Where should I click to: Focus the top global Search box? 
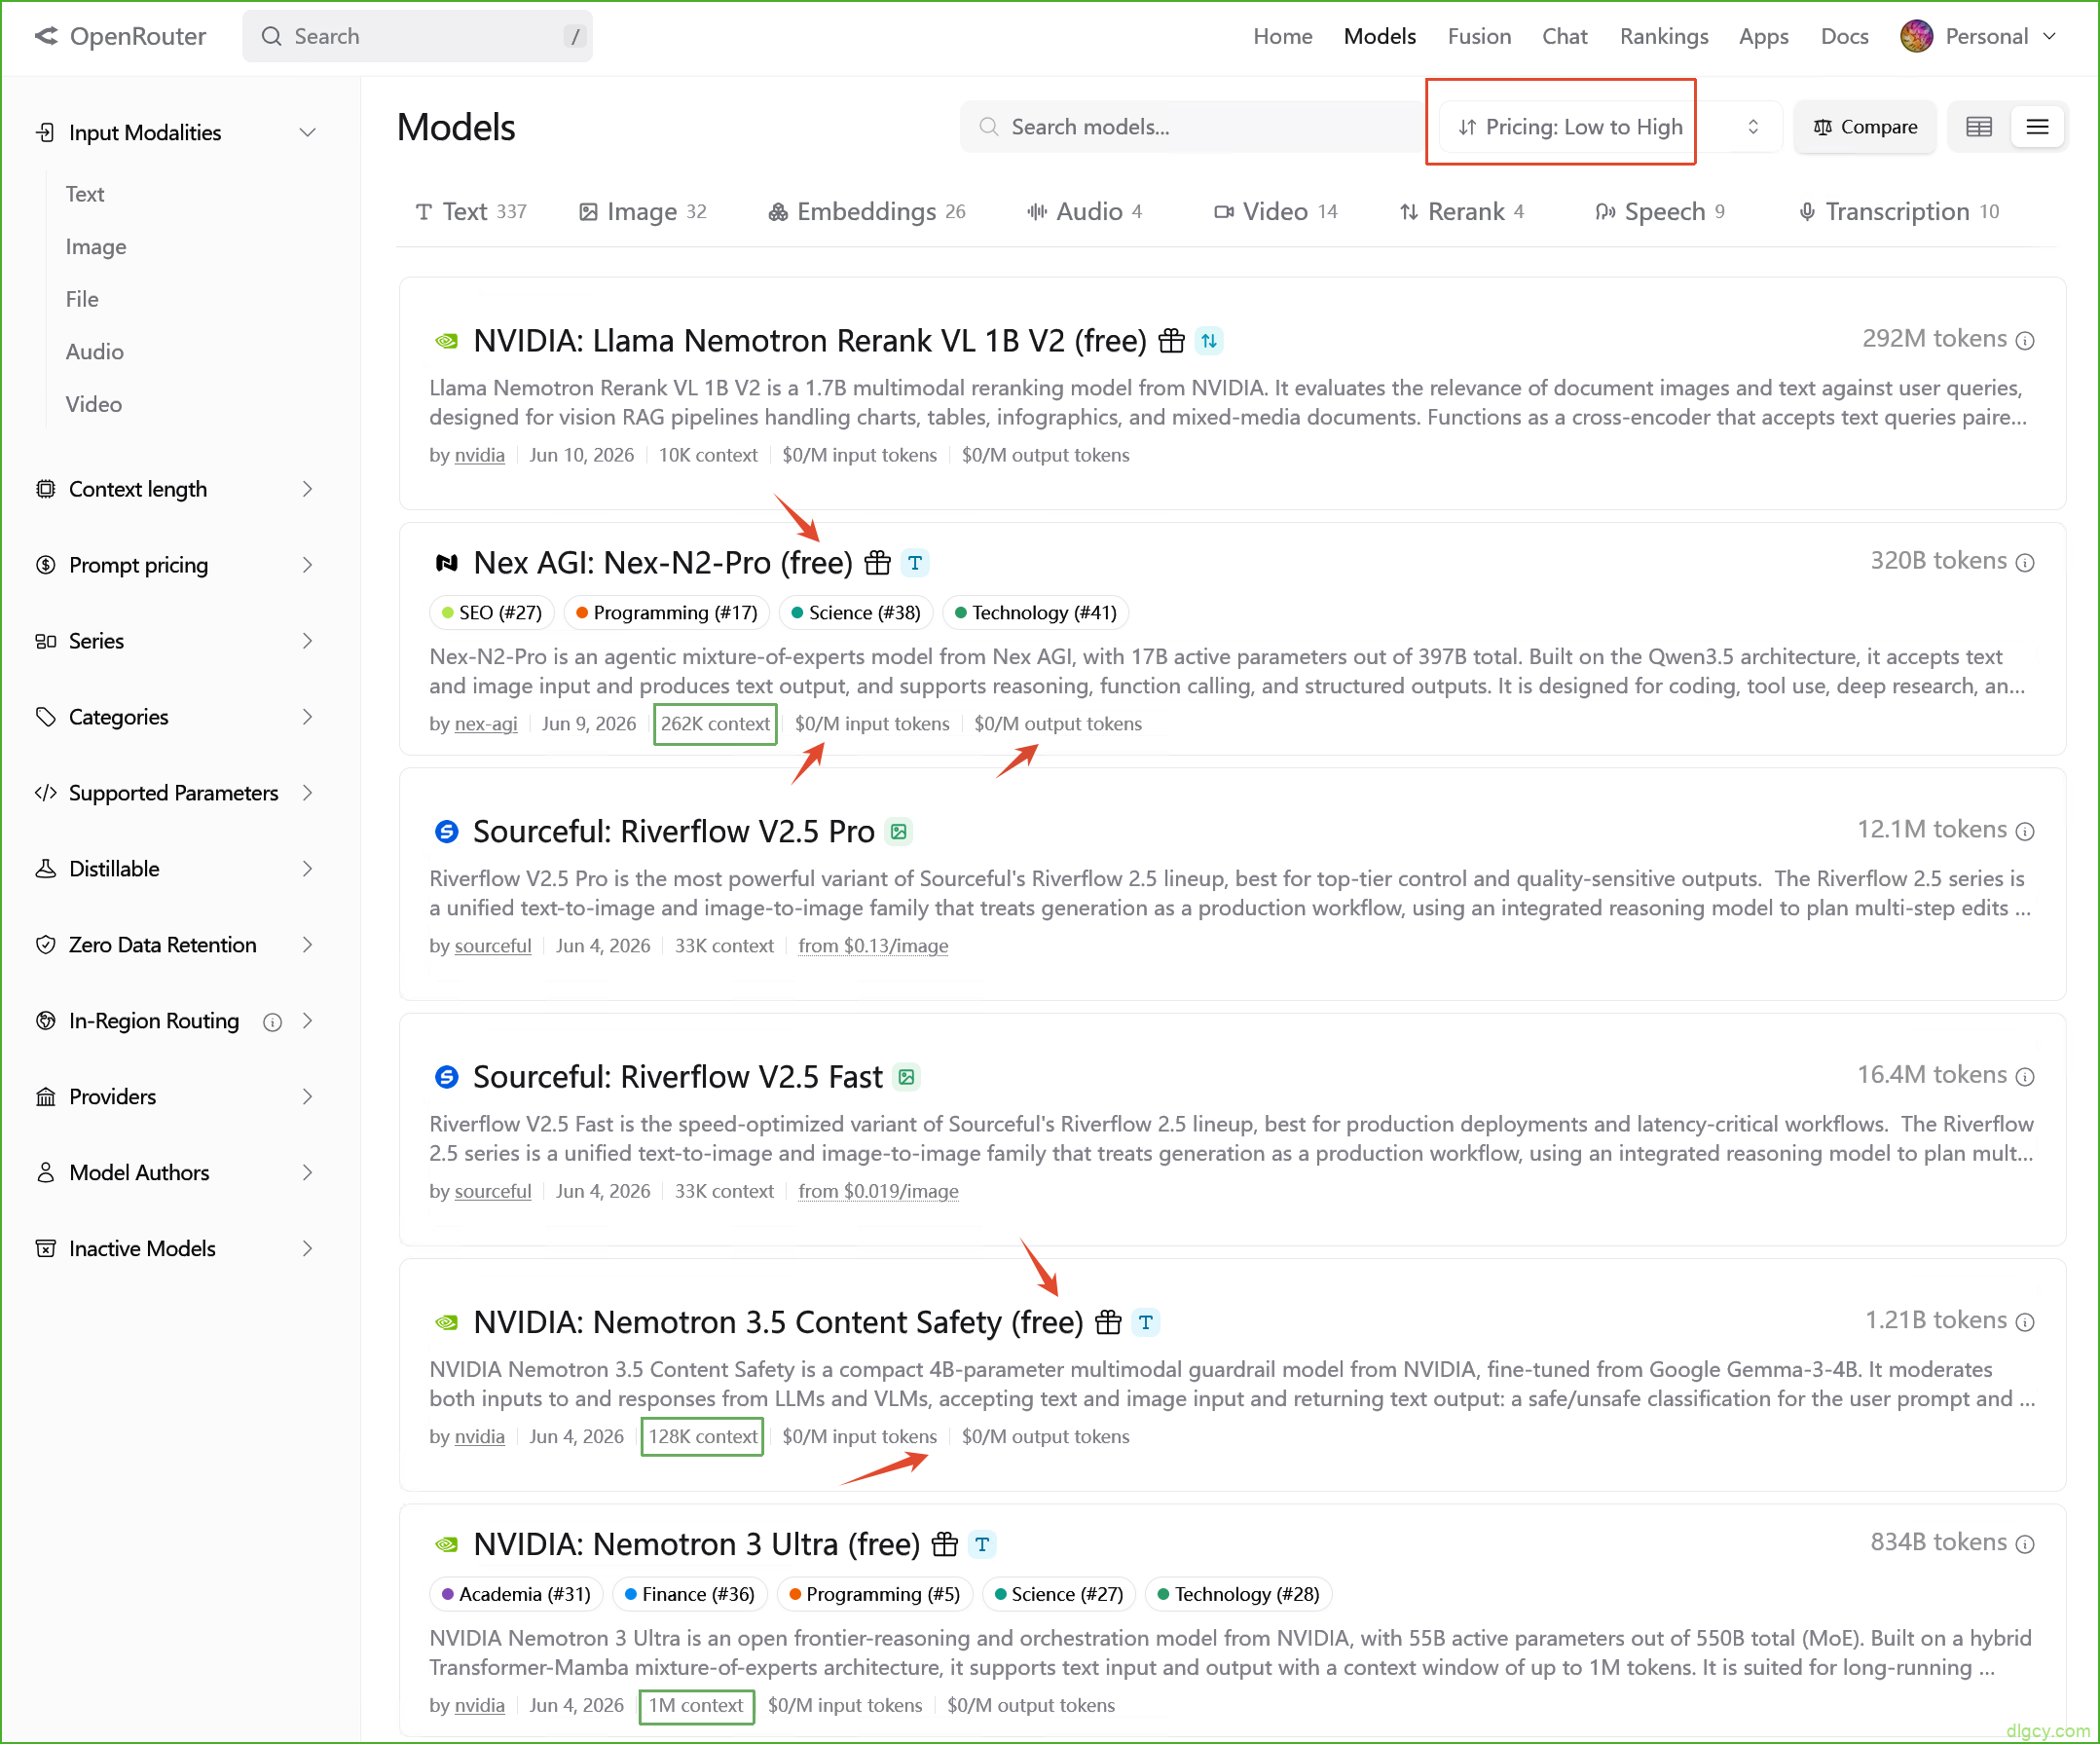[x=417, y=37]
